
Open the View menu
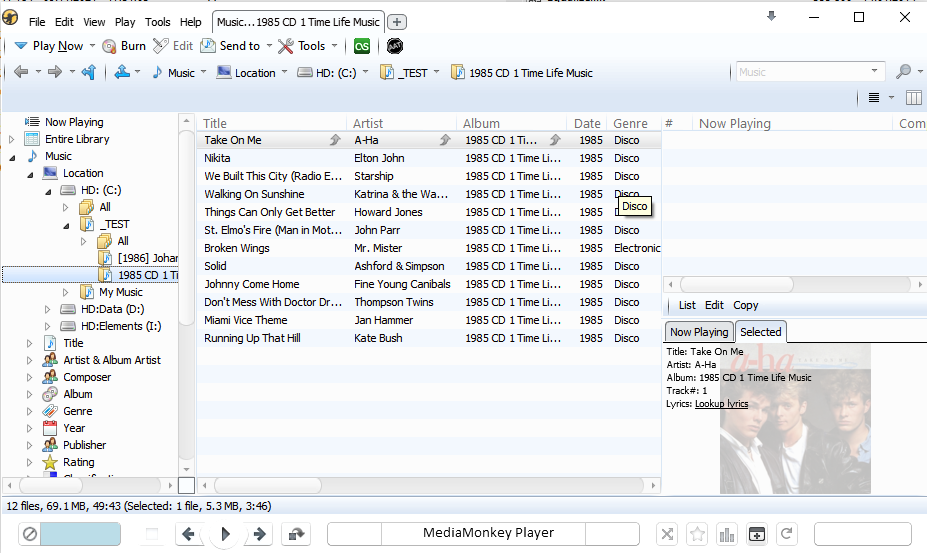point(94,22)
